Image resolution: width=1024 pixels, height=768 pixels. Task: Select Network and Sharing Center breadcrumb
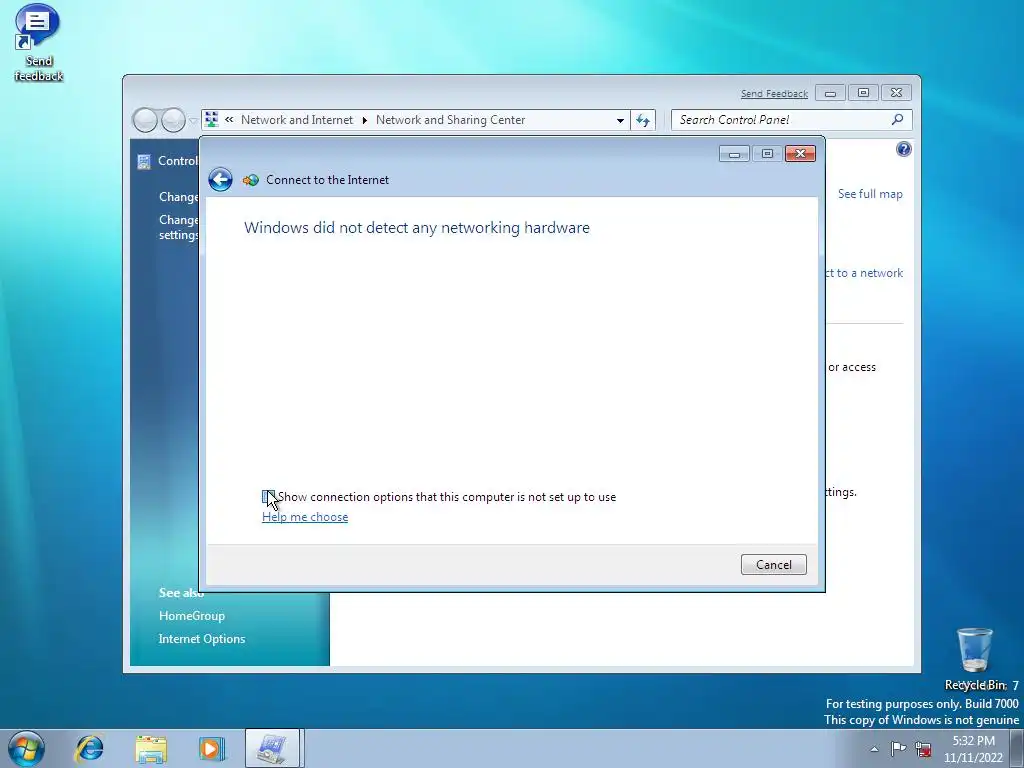[450, 120]
